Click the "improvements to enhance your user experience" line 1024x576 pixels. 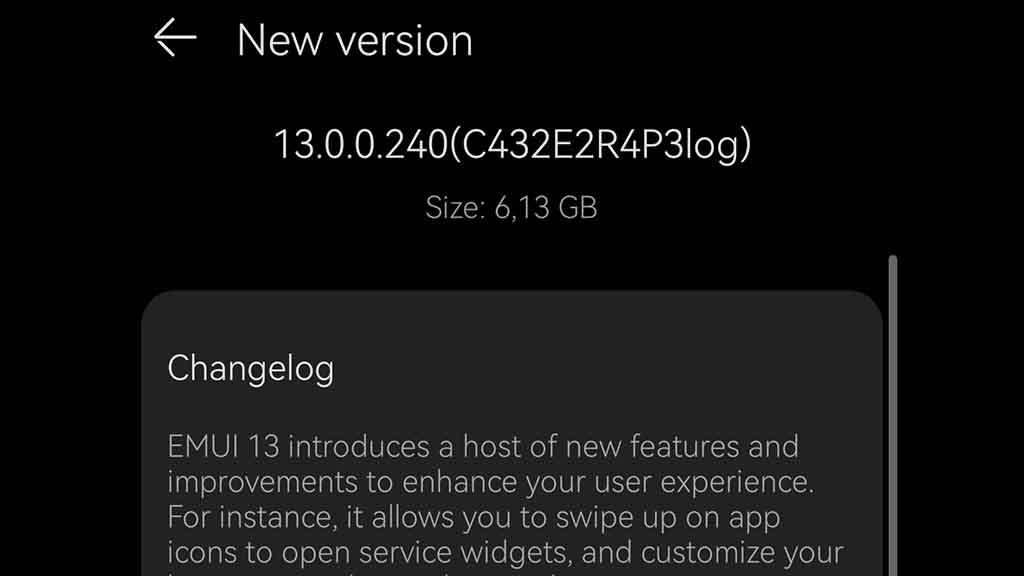(490, 483)
